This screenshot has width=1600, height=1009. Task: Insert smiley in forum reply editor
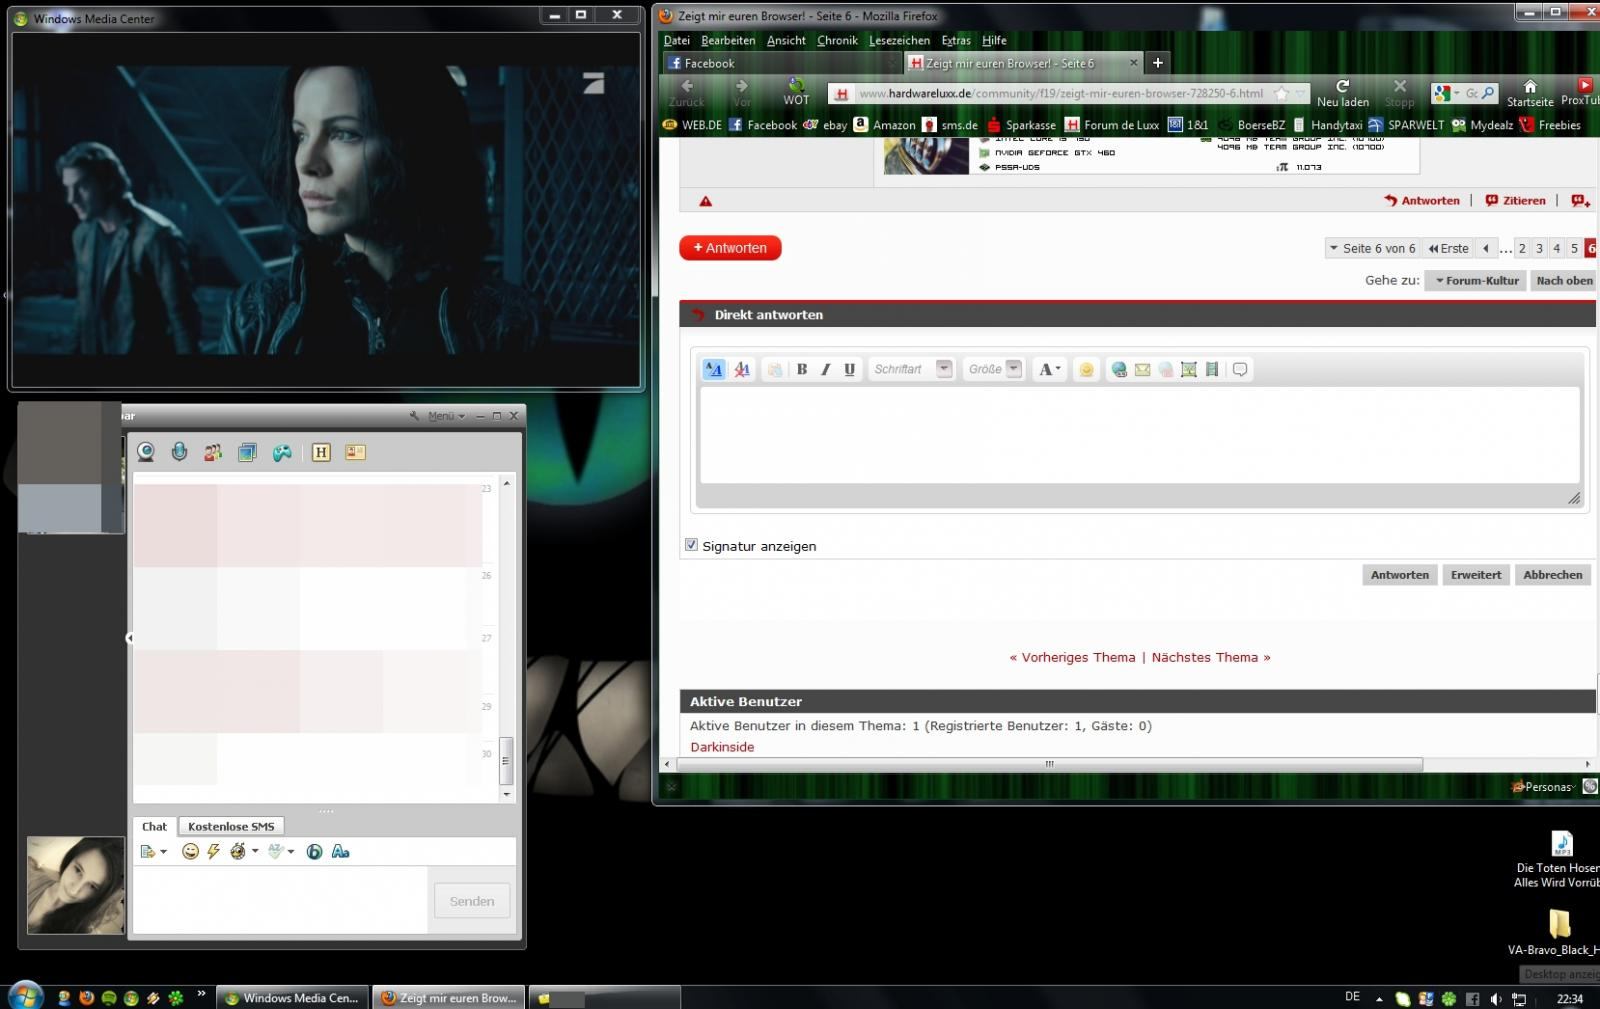point(1086,369)
